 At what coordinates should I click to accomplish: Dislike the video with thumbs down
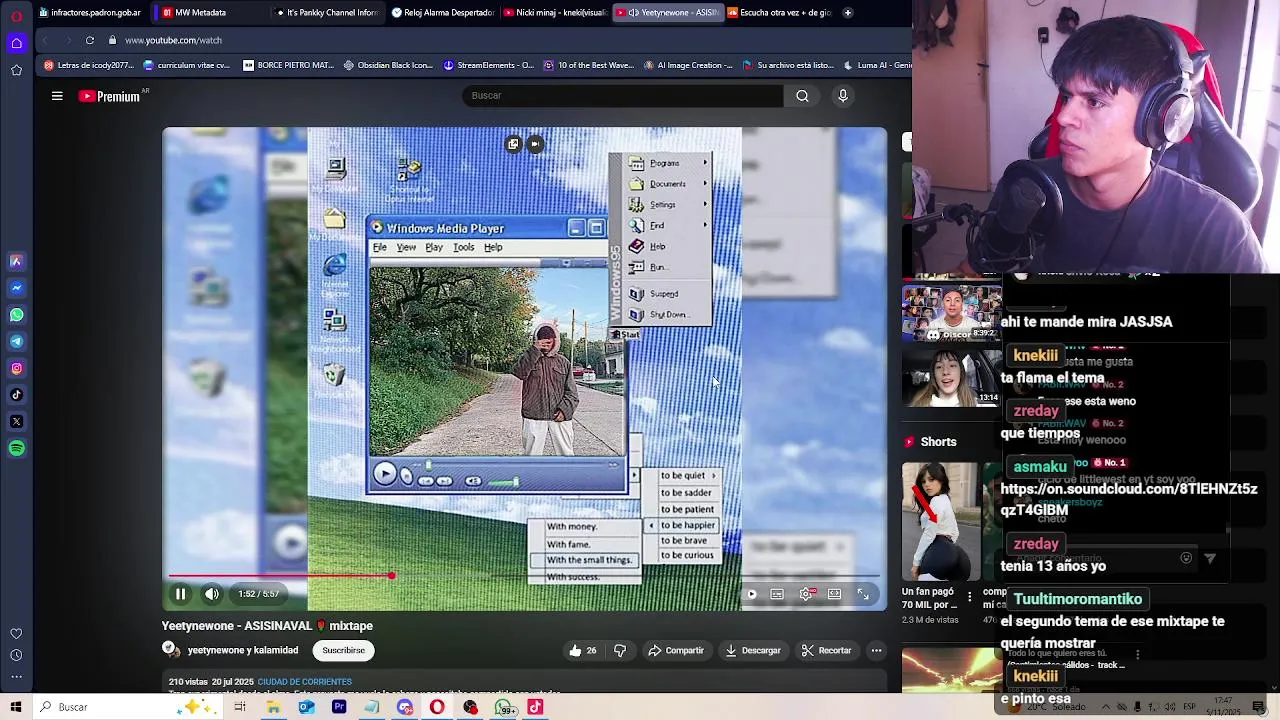click(620, 650)
